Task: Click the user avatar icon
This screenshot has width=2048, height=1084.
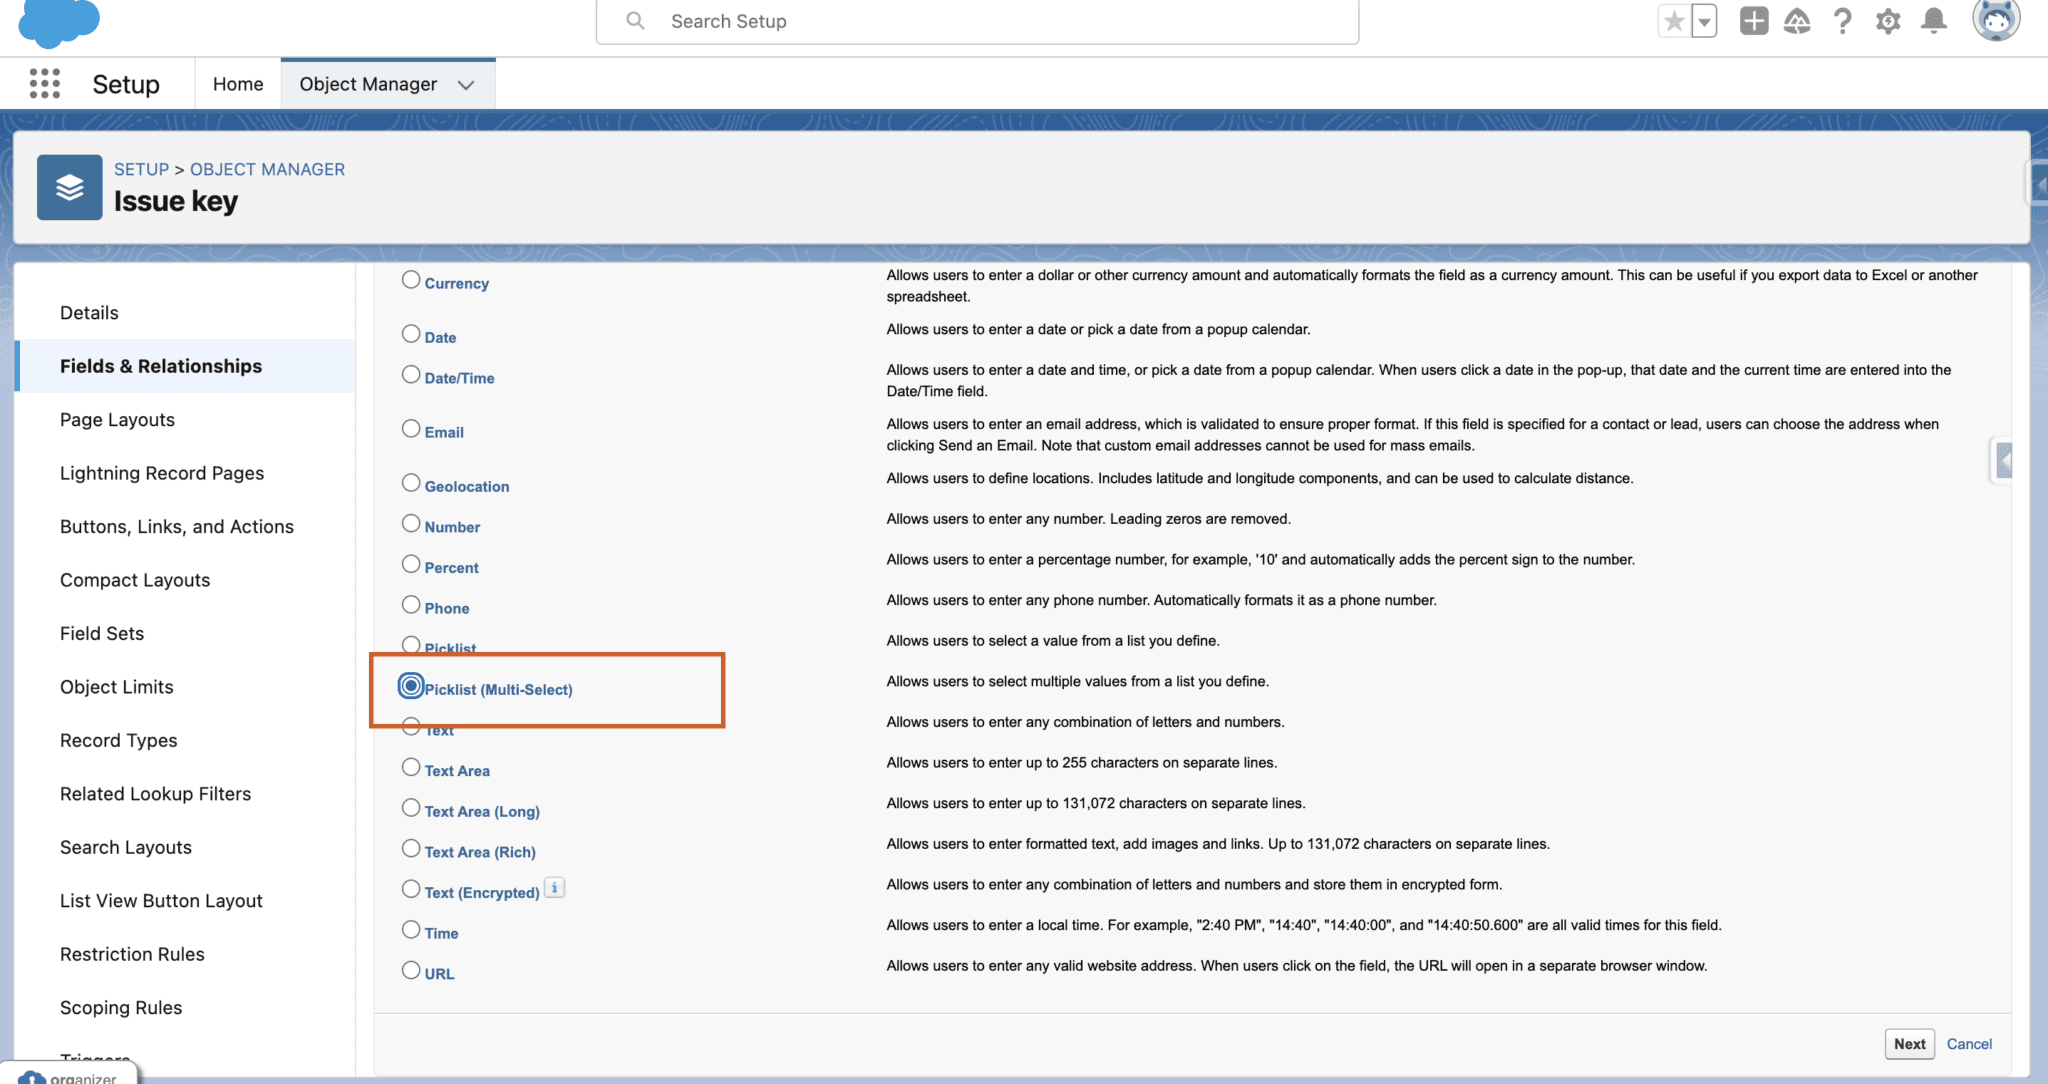Action: pyautogui.click(x=1996, y=20)
